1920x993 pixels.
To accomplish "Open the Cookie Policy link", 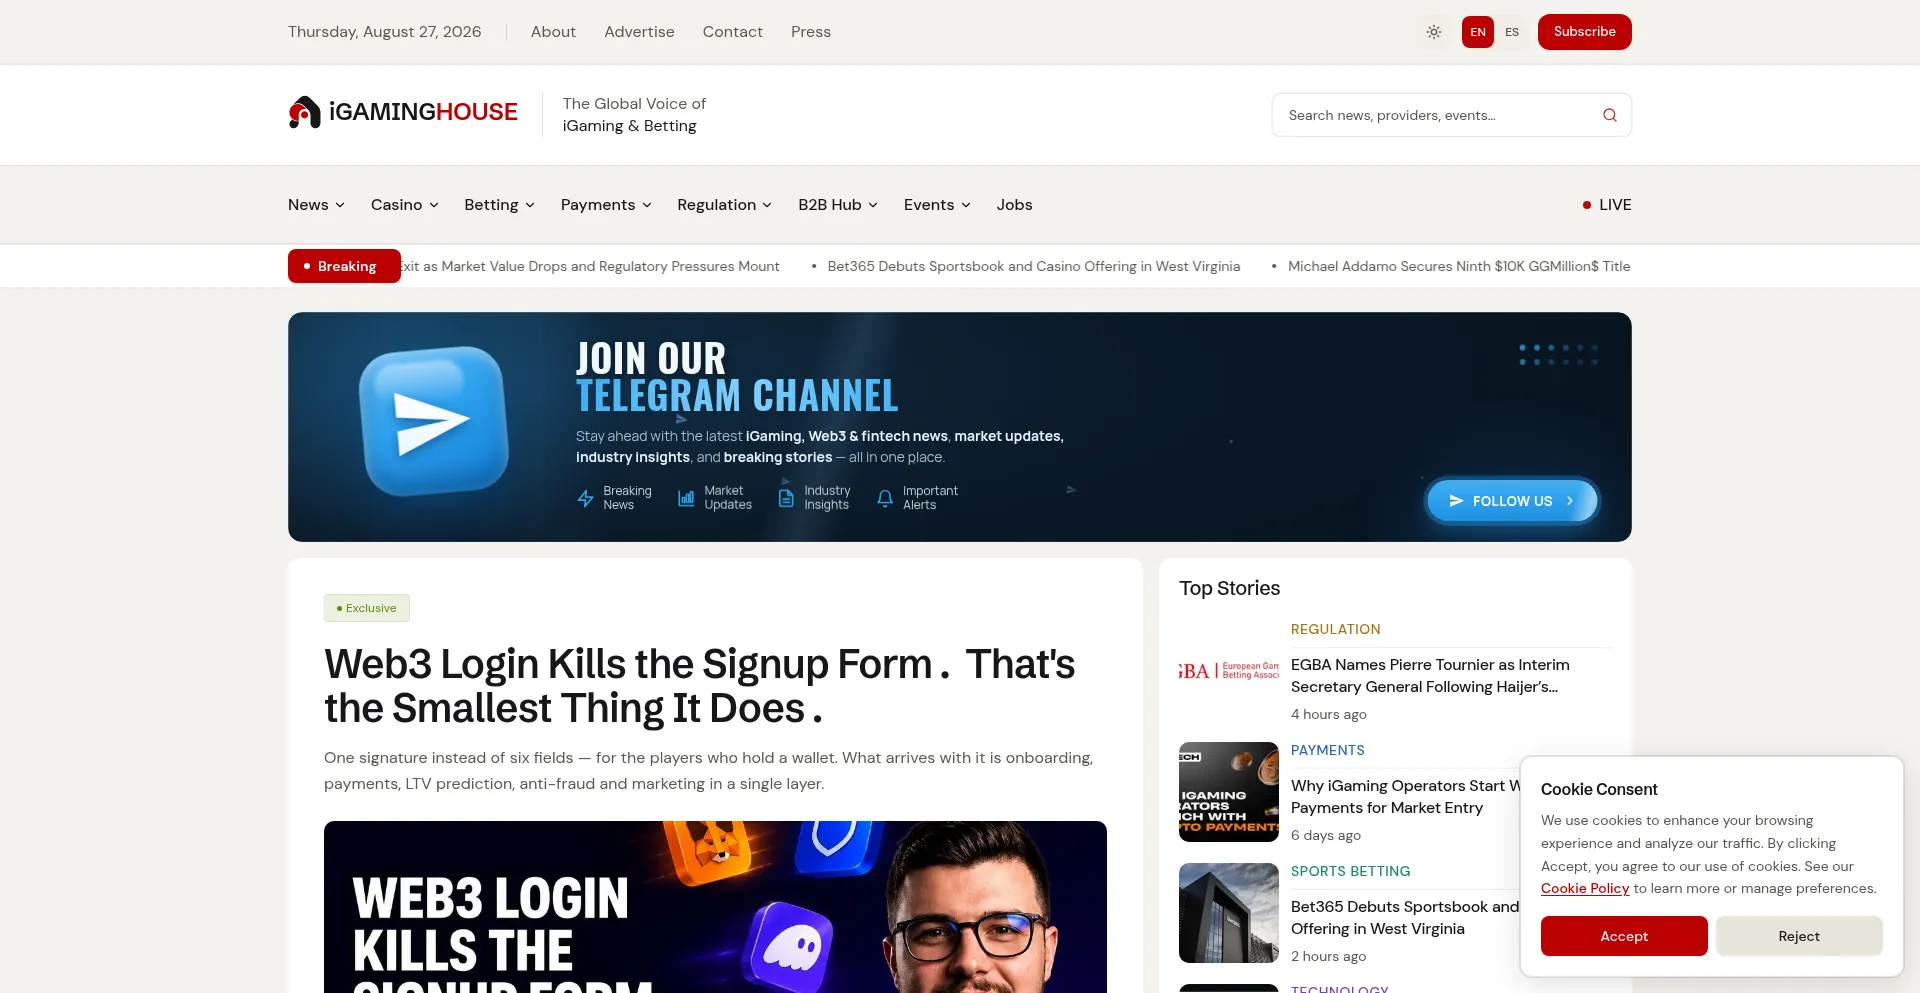I will (1585, 888).
